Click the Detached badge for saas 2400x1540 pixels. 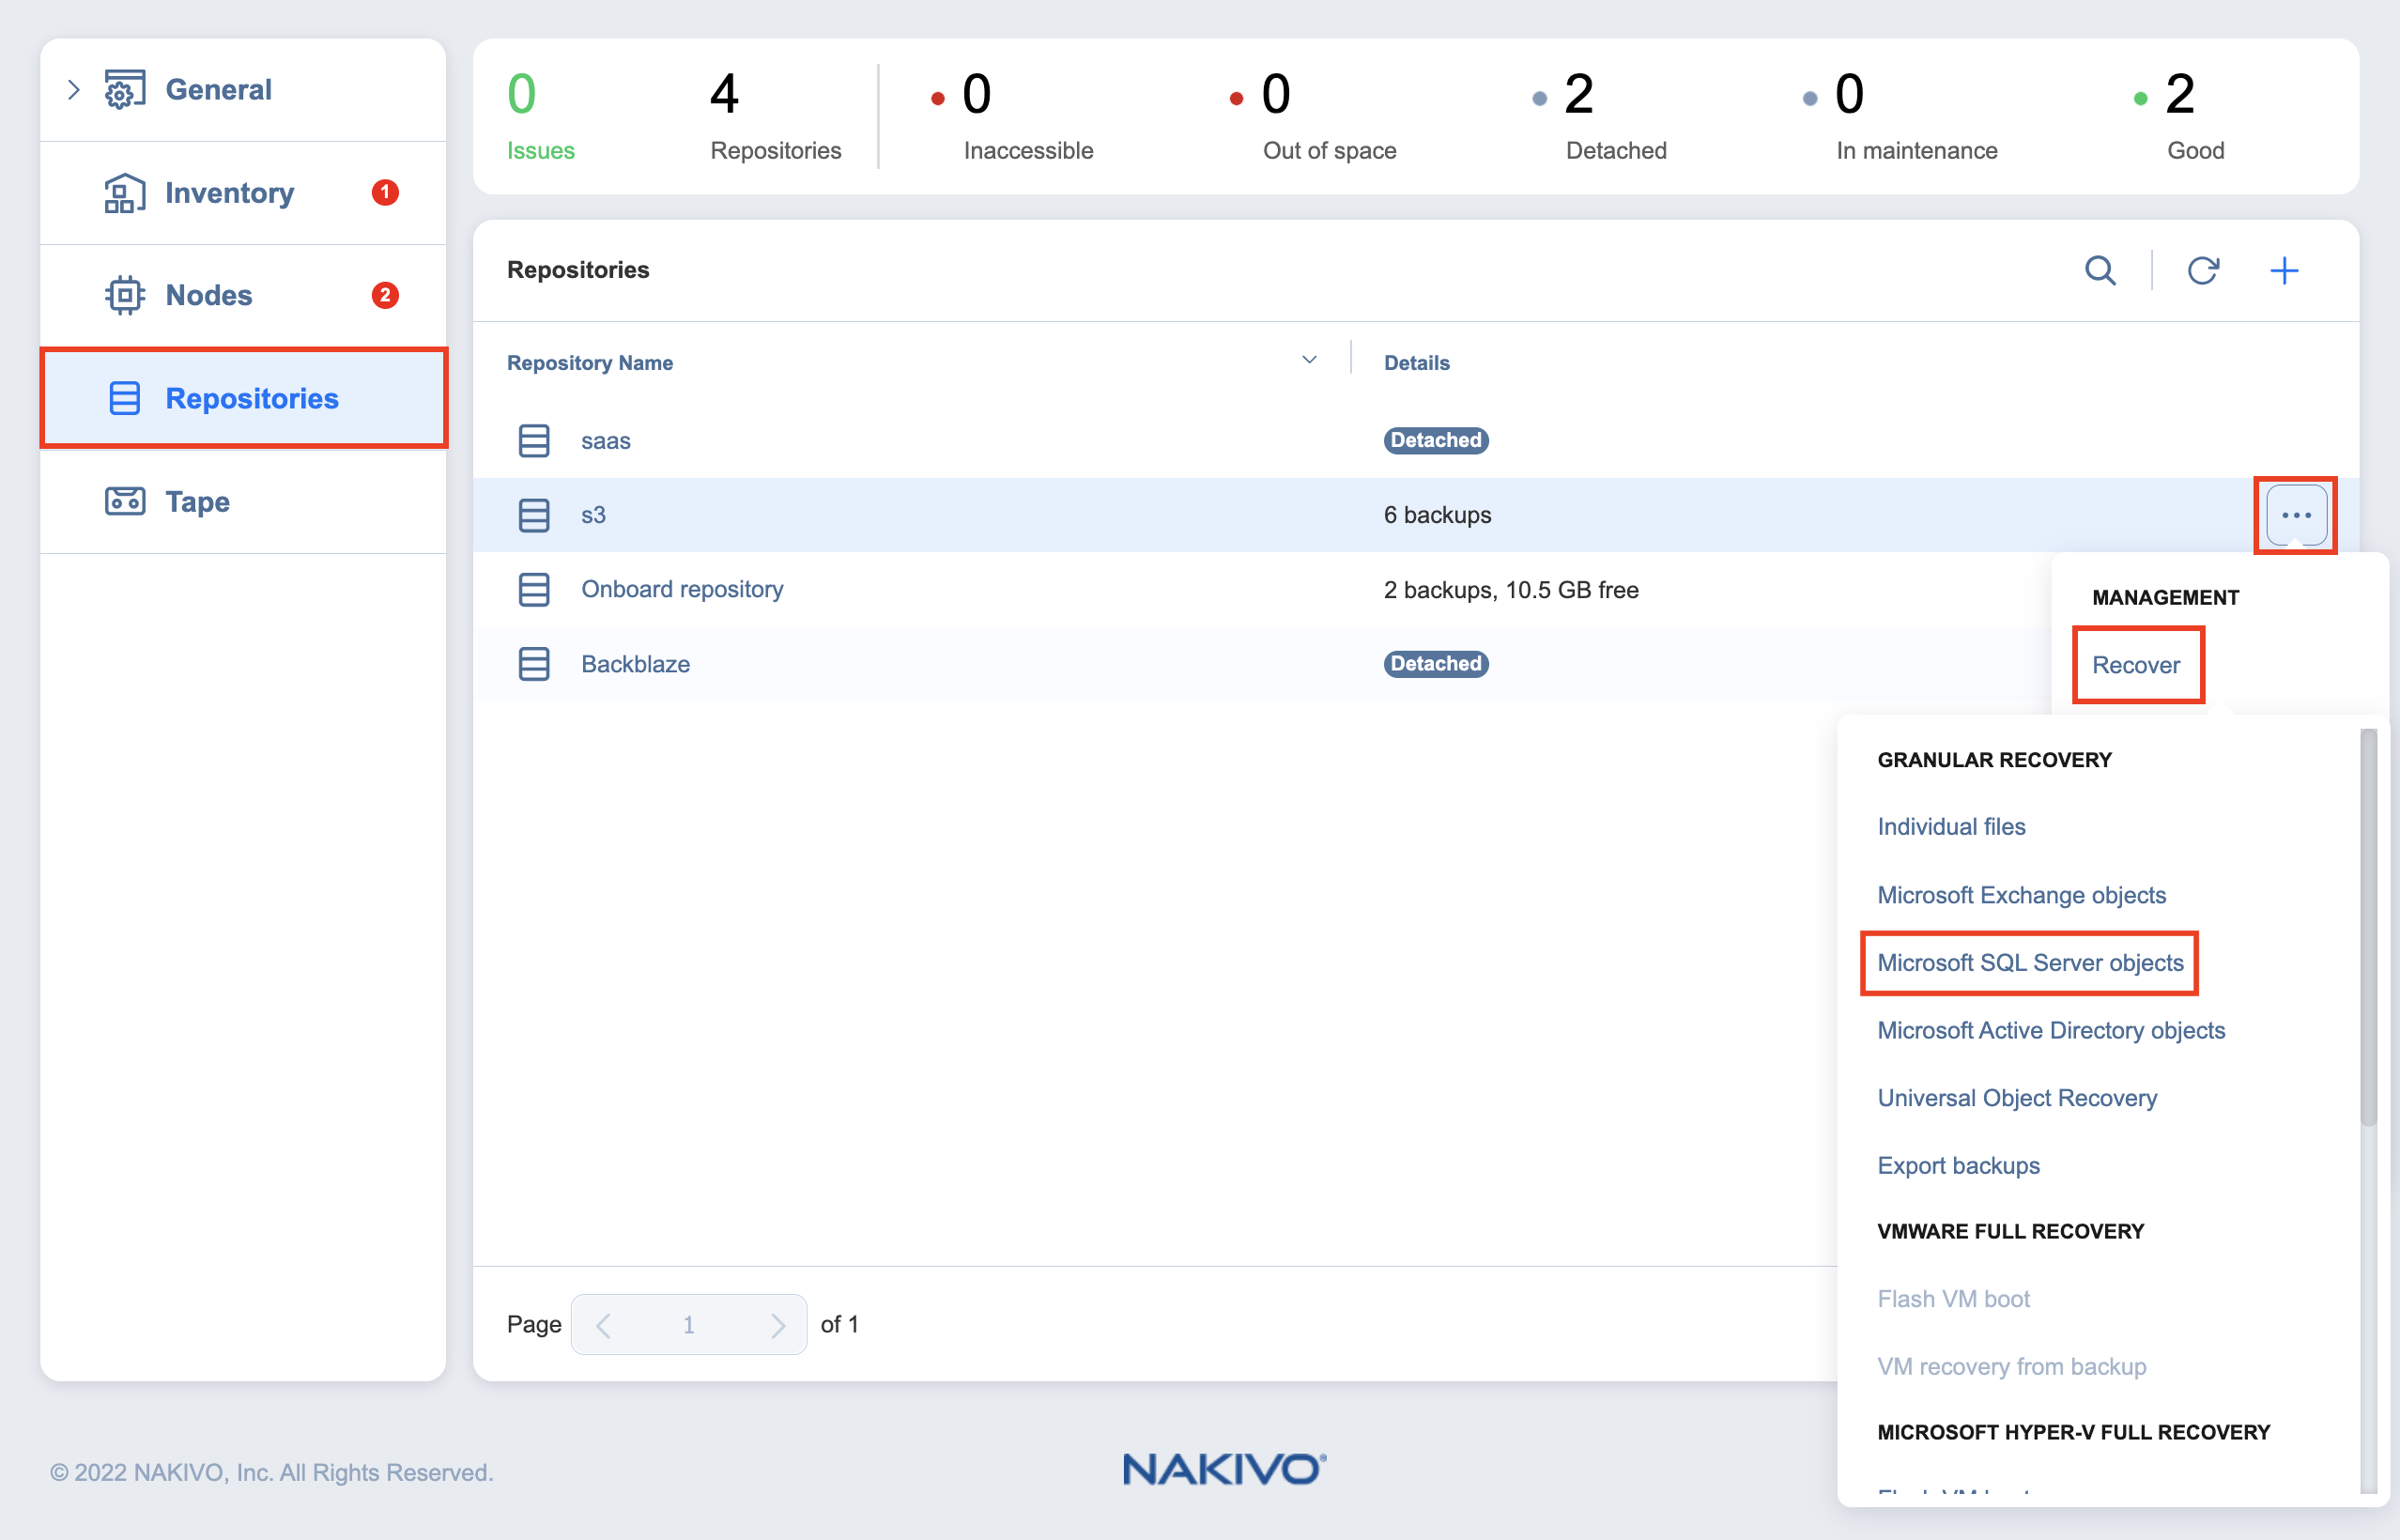coord(1436,440)
